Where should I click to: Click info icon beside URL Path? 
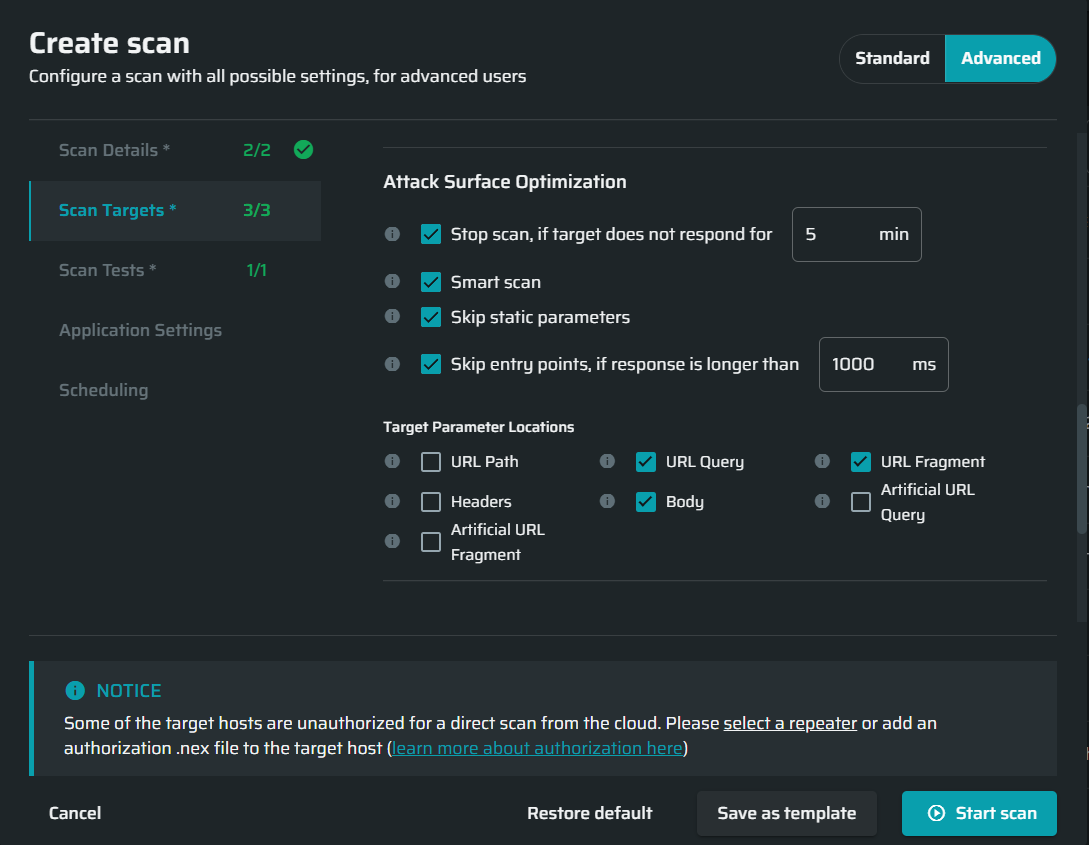pos(392,461)
